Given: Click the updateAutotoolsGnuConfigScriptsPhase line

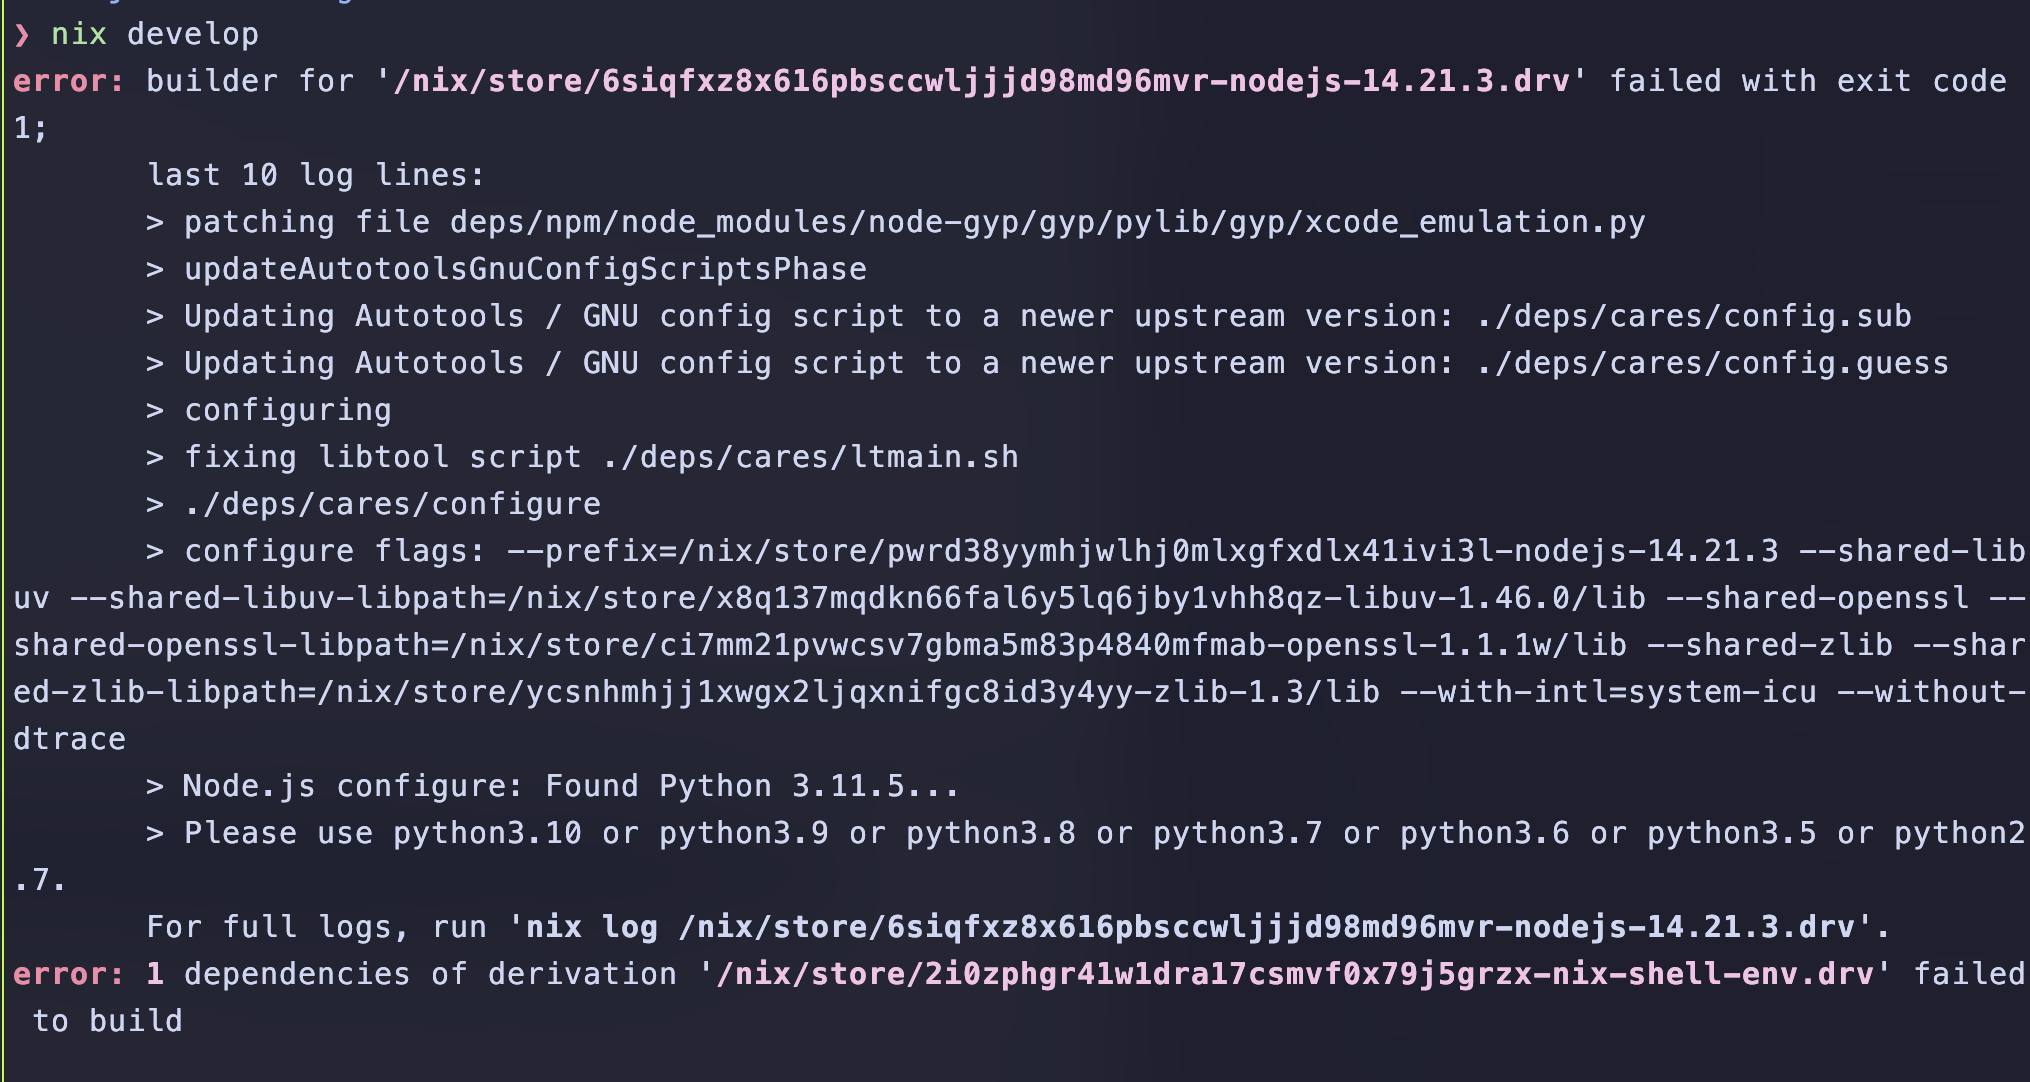Looking at the screenshot, I should [x=525, y=270].
